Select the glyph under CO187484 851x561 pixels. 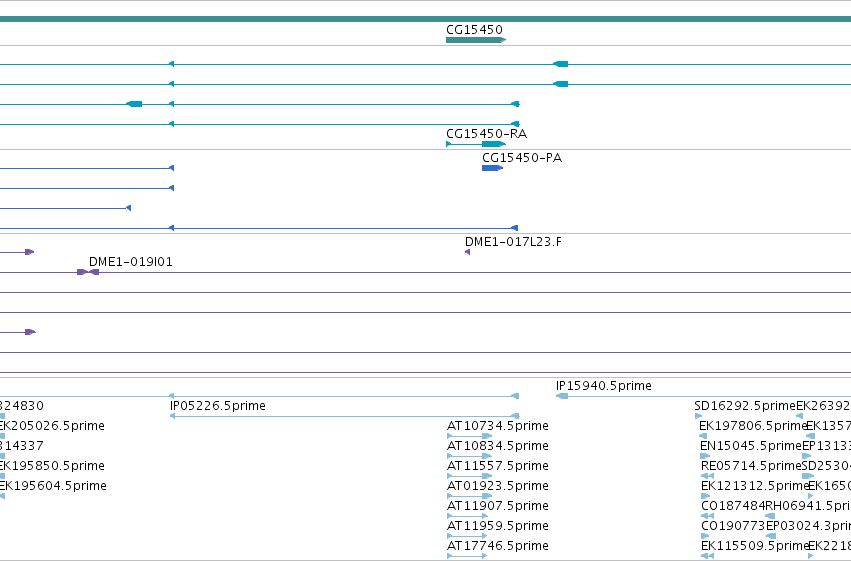coord(707,516)
